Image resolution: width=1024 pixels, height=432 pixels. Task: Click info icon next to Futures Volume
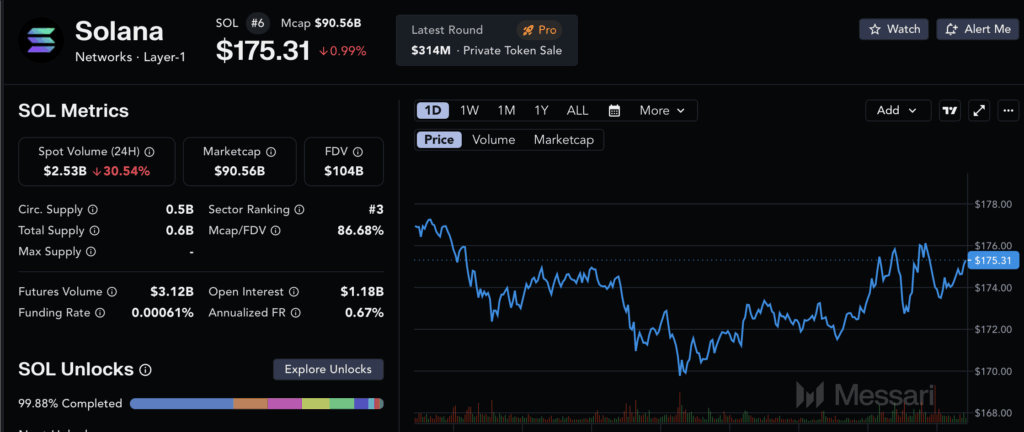[112, 292]
